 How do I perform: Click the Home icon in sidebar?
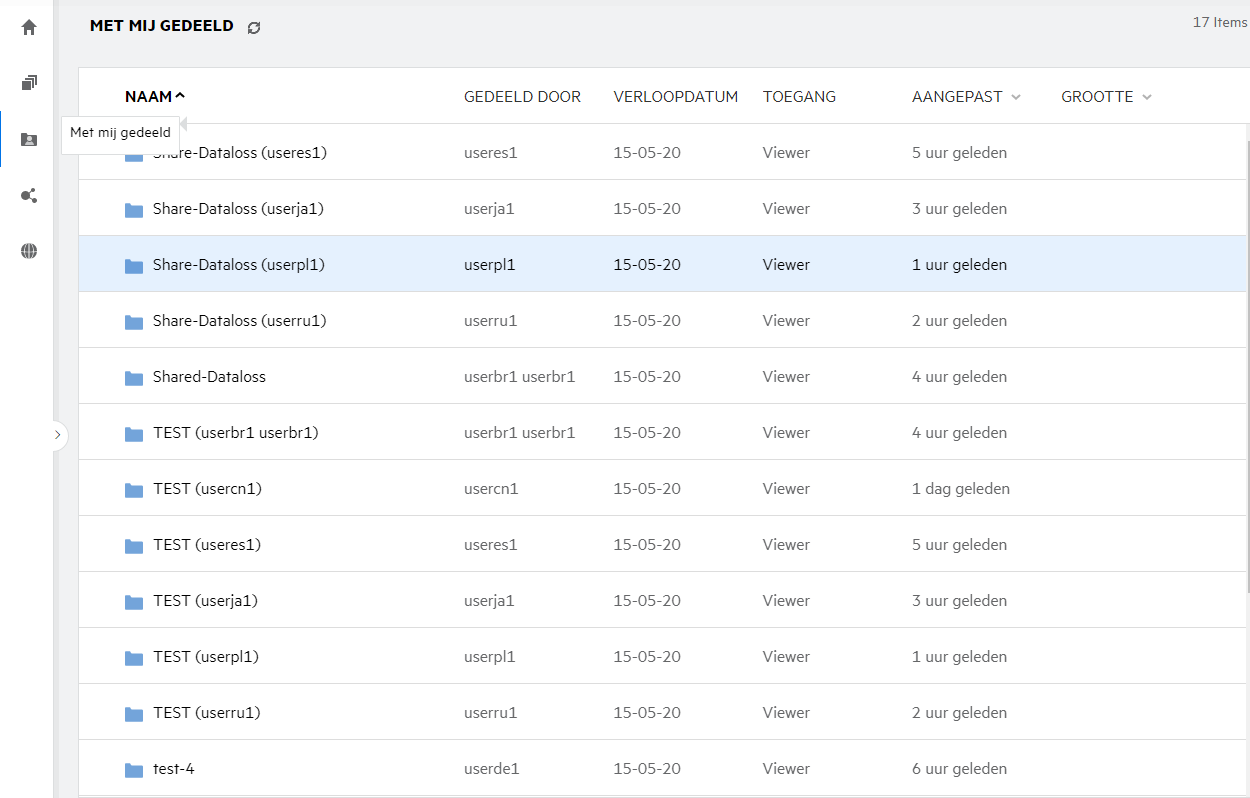29,28
